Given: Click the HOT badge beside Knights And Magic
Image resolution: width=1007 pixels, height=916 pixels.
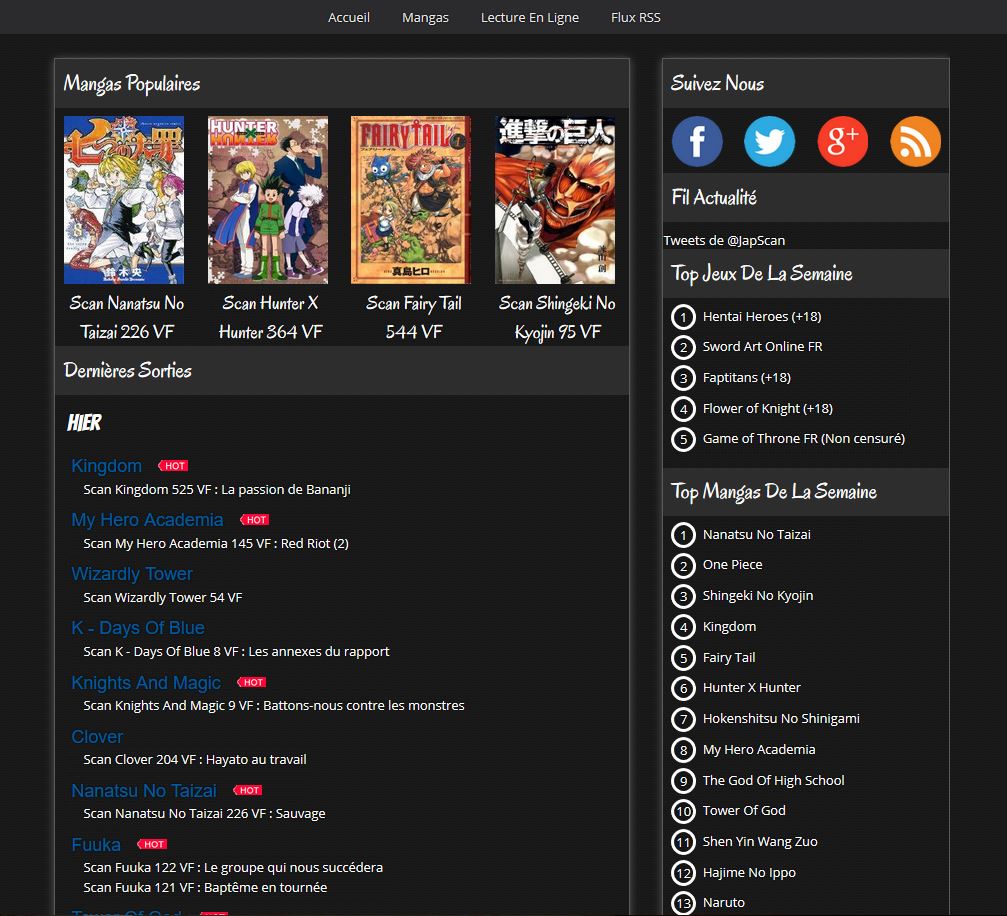Looking at the screenshot, I should coord(252,682).
